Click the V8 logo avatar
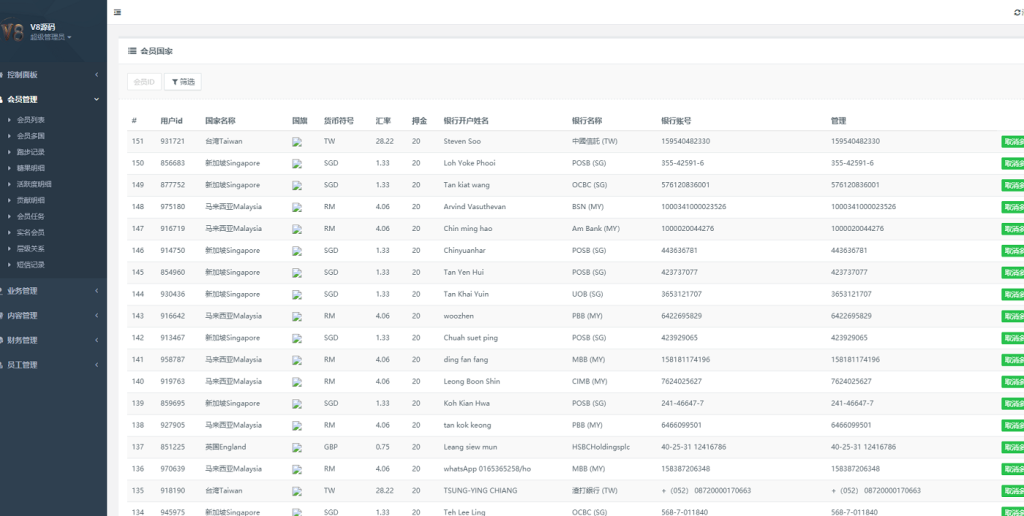 pos(12,31)
